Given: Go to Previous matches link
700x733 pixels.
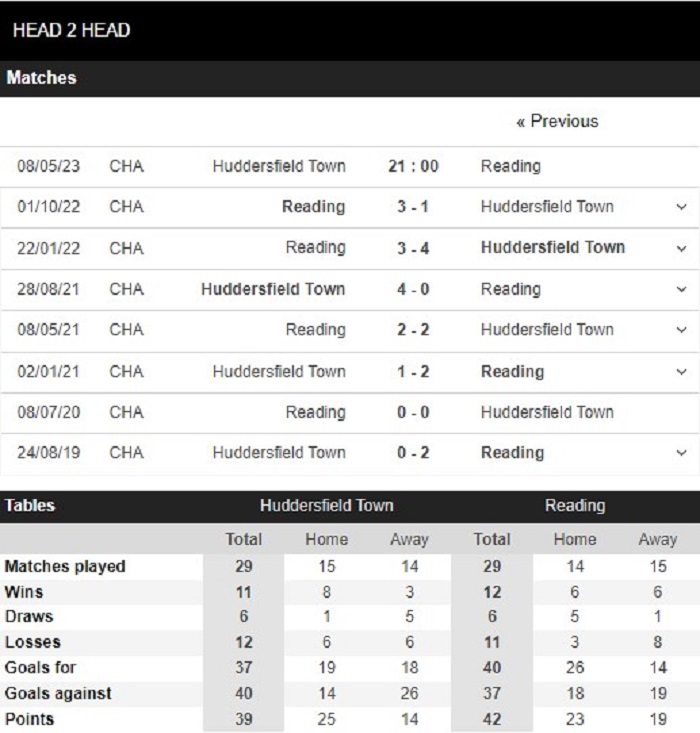Looking at the screenshot, I should tap(557, 122).
